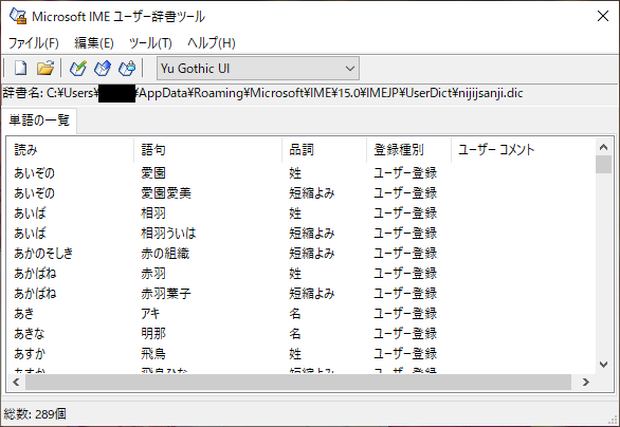Click the IME dictionary tool title icon
Image resolution: width=620 pixels, height=427 pixels.
[18, 16]
